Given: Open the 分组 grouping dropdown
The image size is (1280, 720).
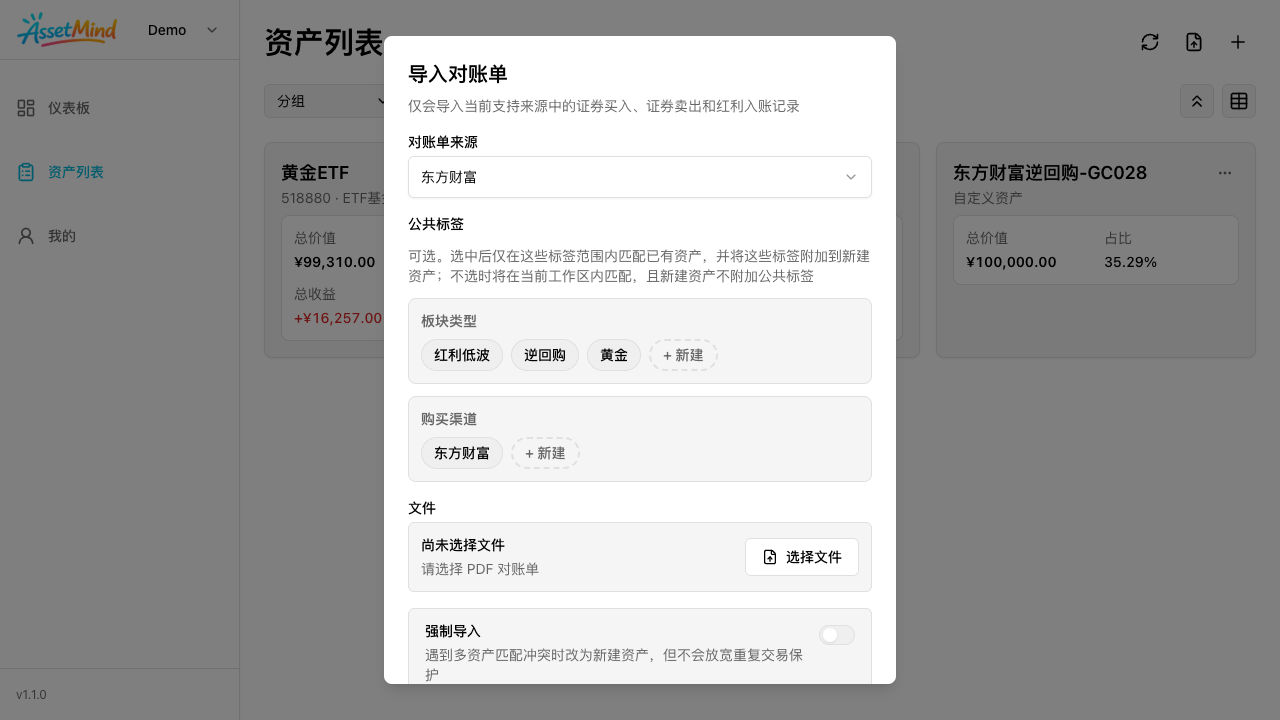Looking at the screenshot, I should tap(330, 101).
